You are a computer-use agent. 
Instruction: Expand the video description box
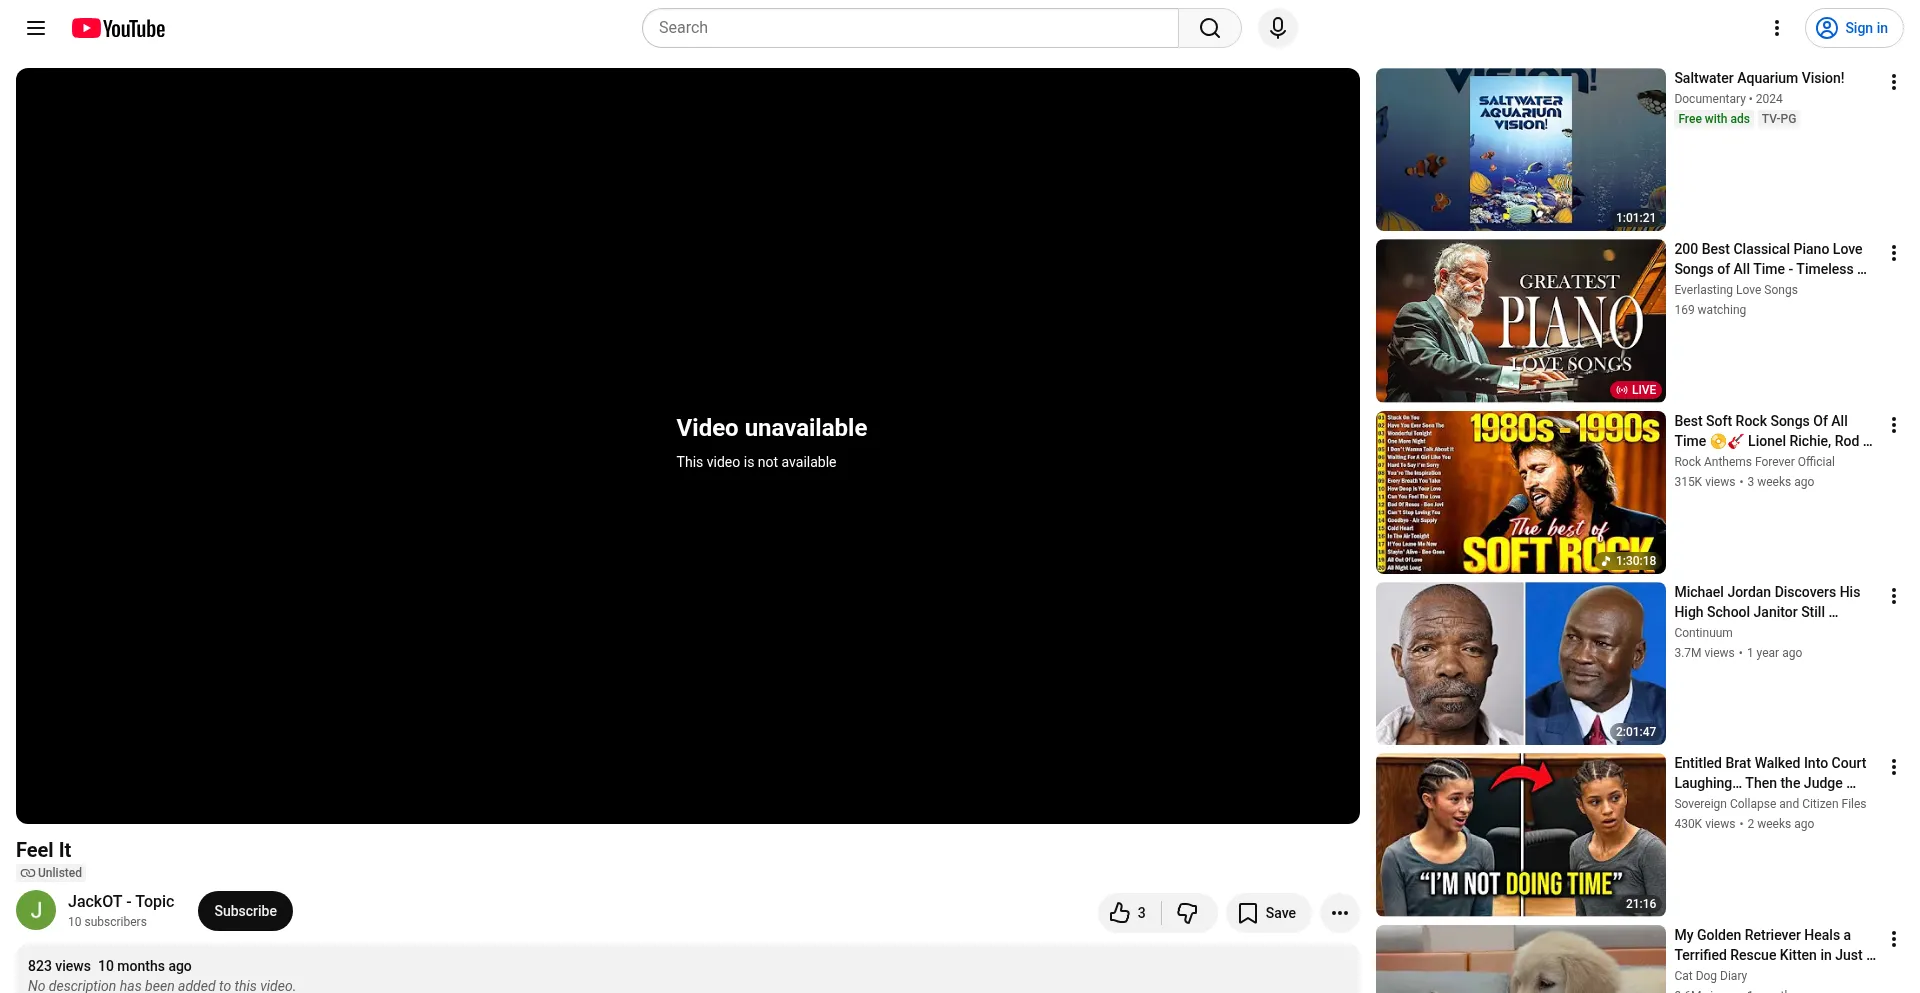(688, 970)
